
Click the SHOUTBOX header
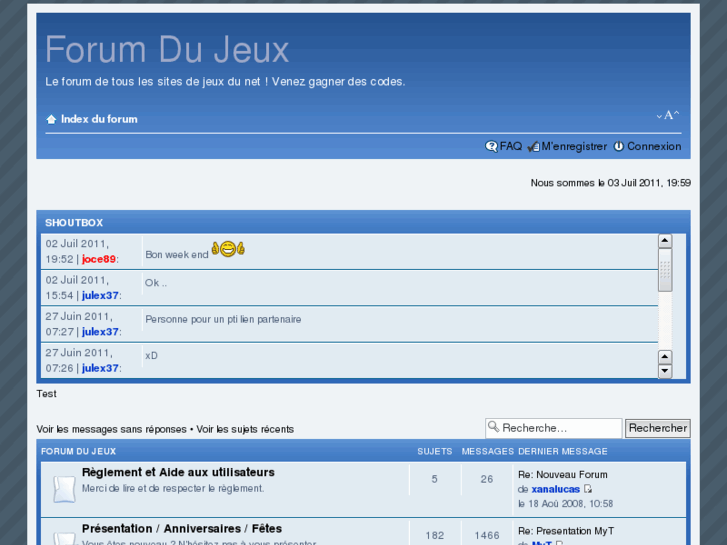click(x=74, y=223)
